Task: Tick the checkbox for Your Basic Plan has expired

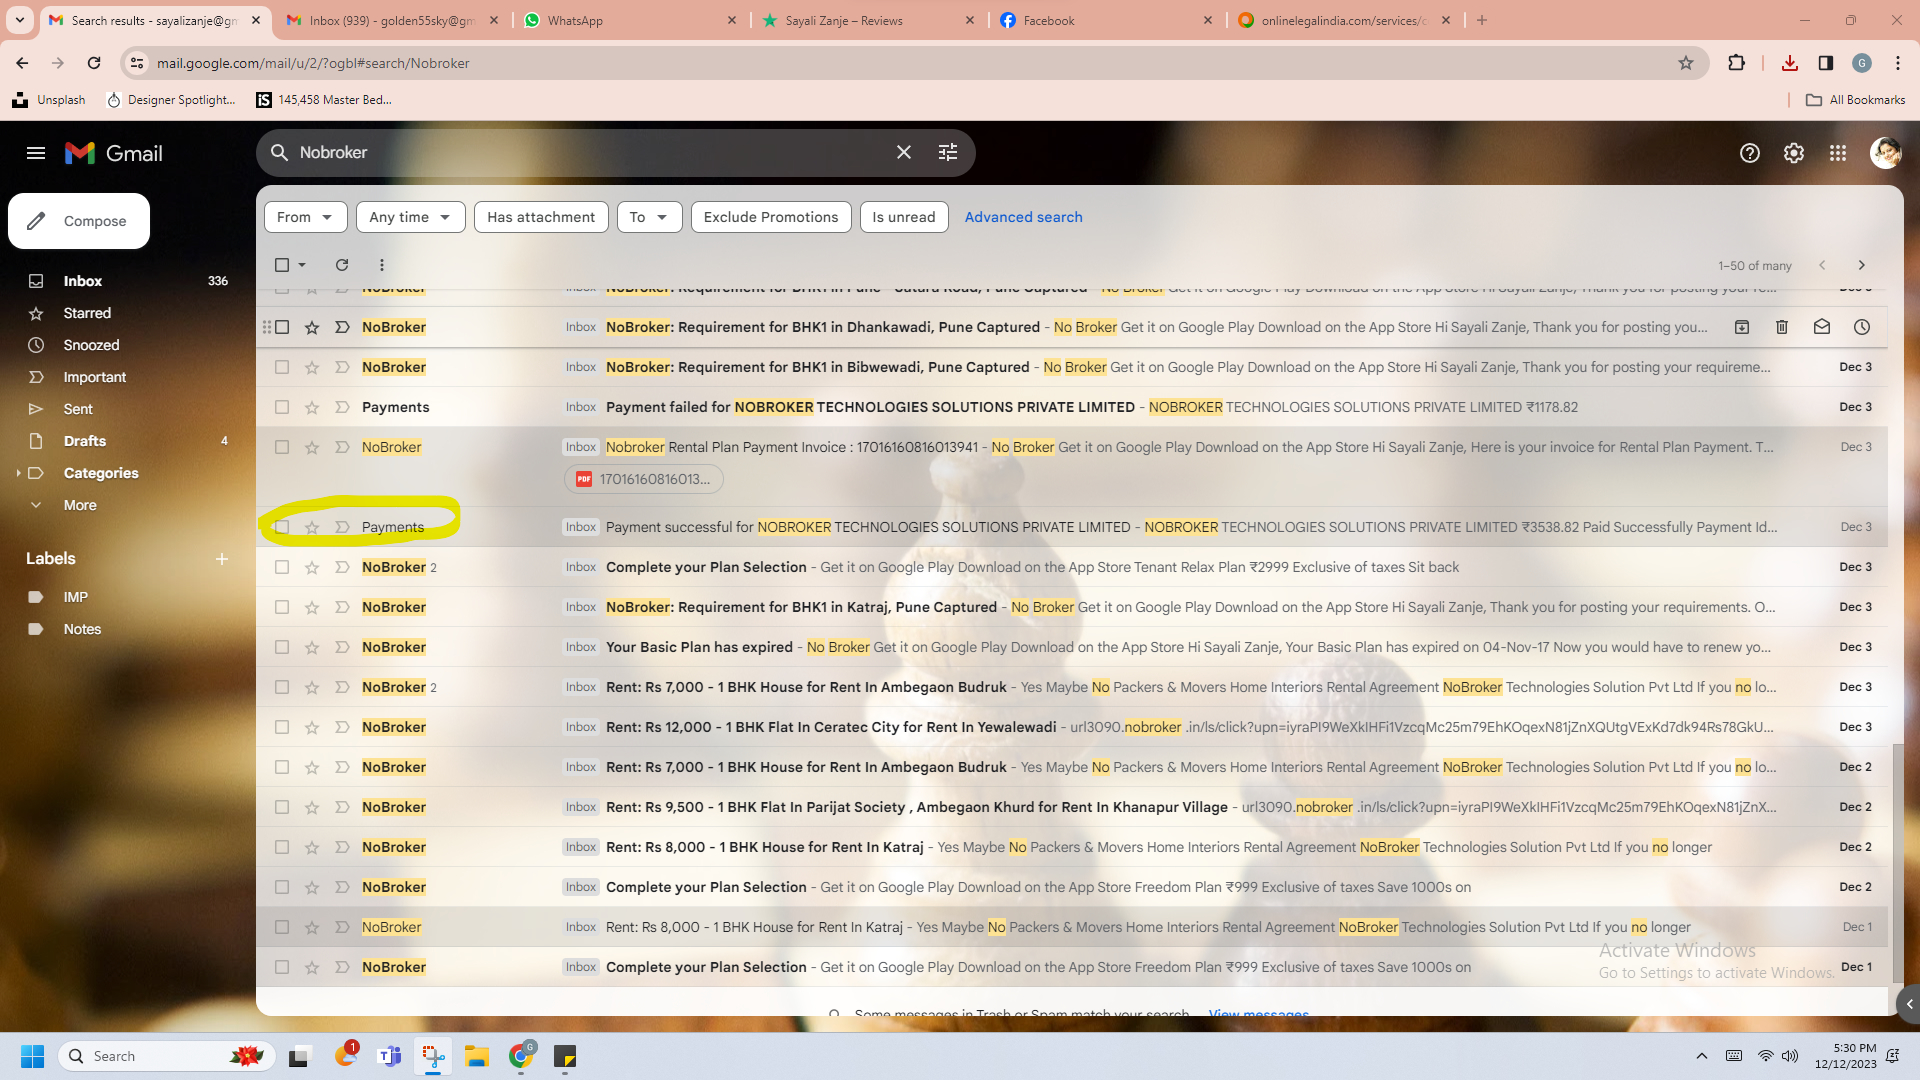Action: coord(282,647)
